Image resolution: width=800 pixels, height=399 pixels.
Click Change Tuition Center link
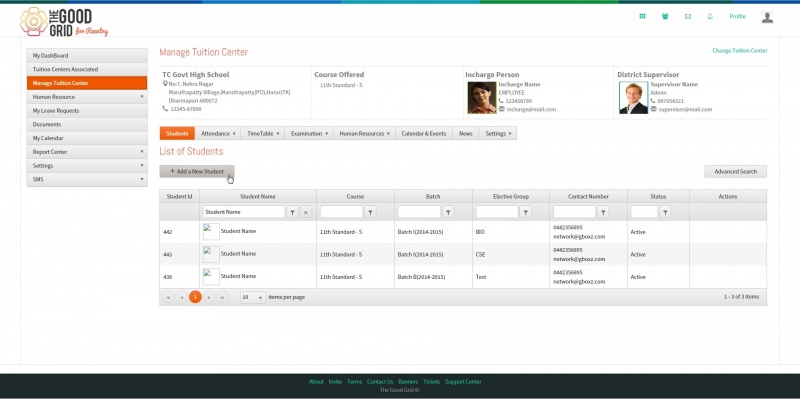click(x=740, y=51)
